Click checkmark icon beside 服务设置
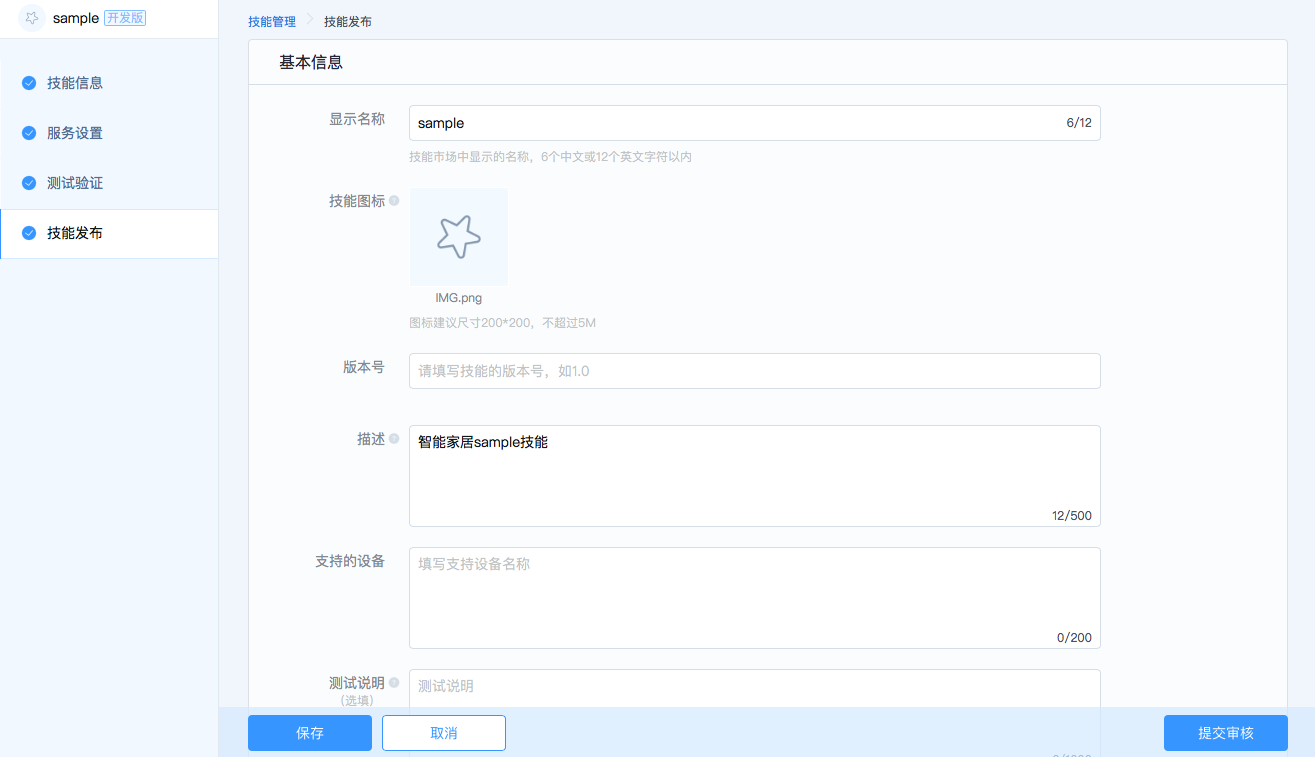The height and width of the screenshot is (757, 1315). click(x=29, y=133)
